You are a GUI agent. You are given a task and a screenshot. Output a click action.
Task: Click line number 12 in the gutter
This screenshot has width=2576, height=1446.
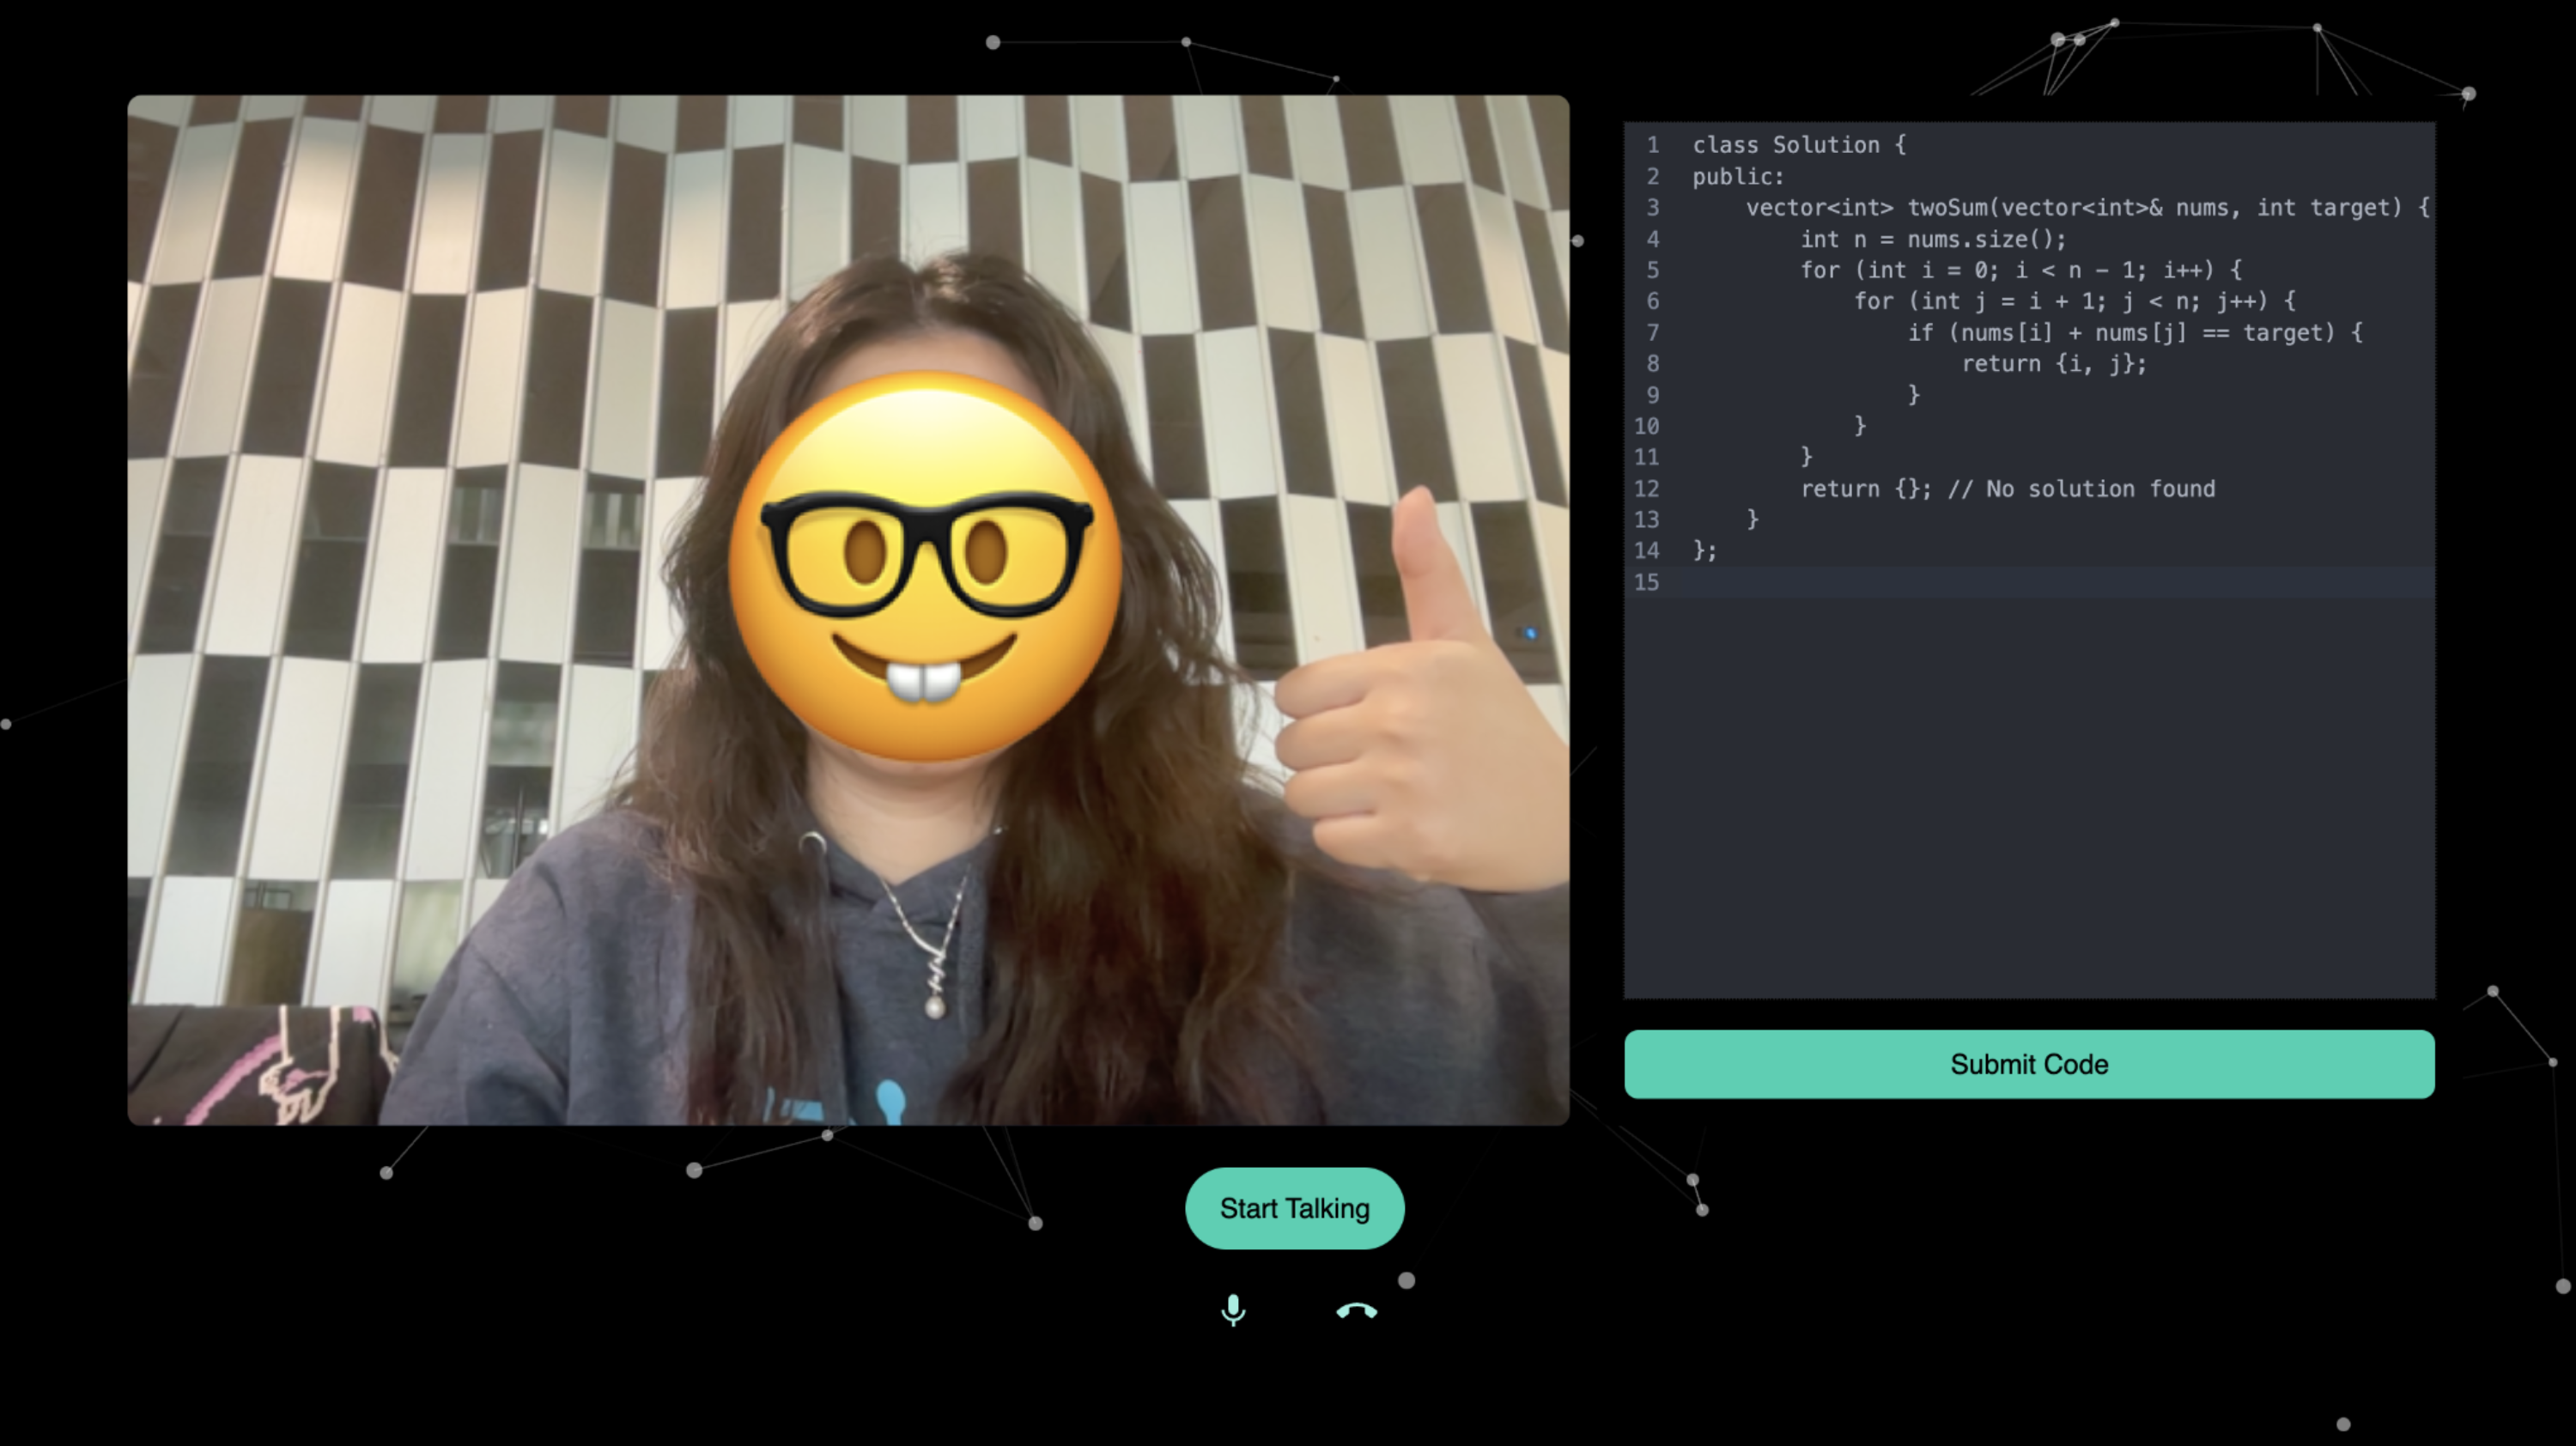point(1646,489)
